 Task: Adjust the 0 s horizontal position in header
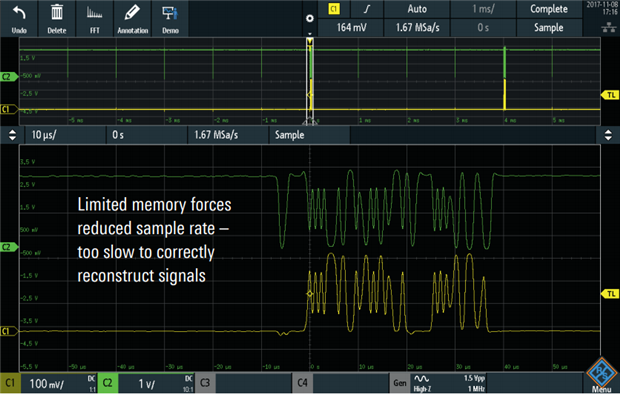pos(483,27)
